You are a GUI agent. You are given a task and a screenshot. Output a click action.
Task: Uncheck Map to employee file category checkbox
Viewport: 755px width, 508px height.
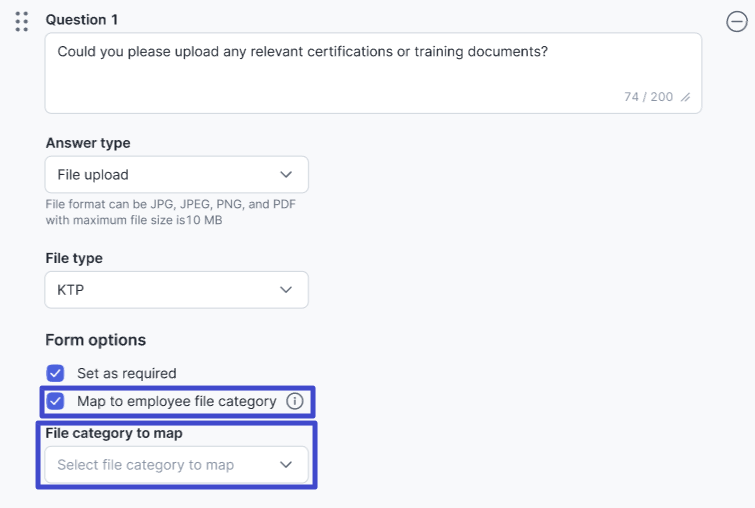pos(55,401)
